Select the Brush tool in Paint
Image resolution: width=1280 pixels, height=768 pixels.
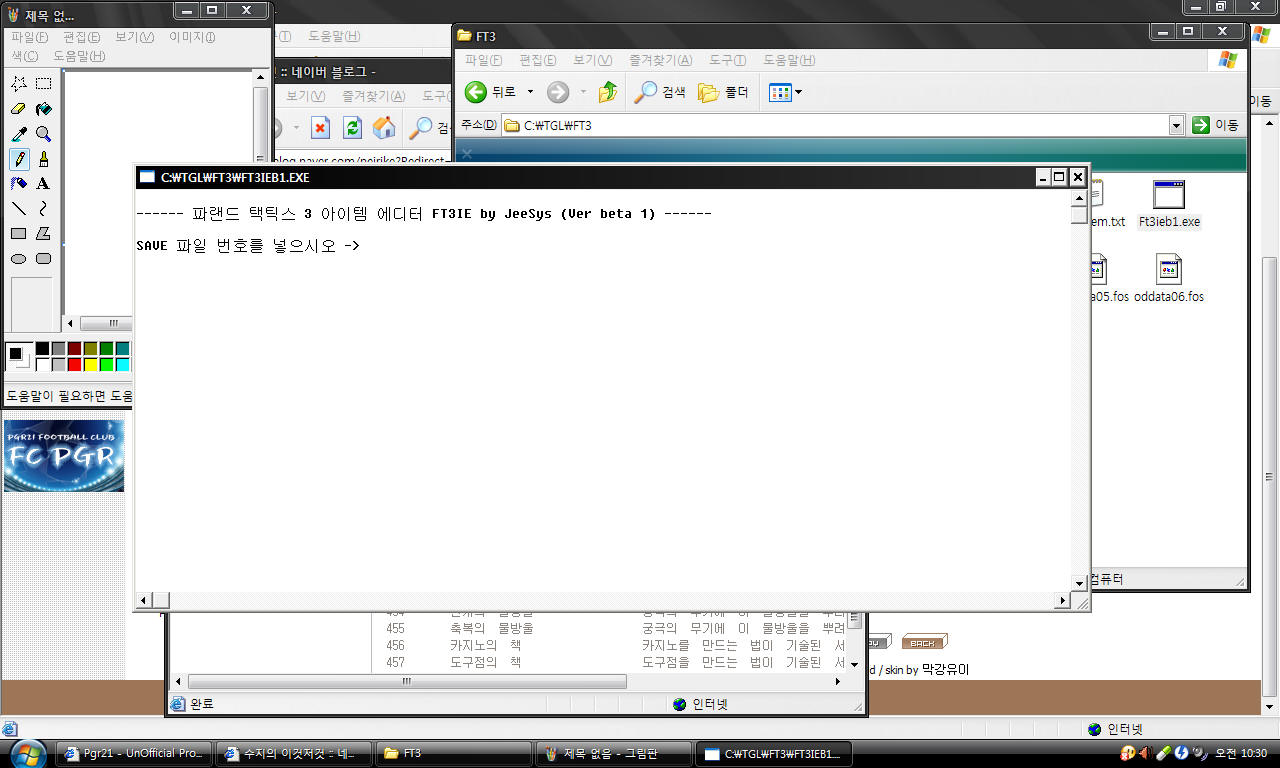point(44,159)
